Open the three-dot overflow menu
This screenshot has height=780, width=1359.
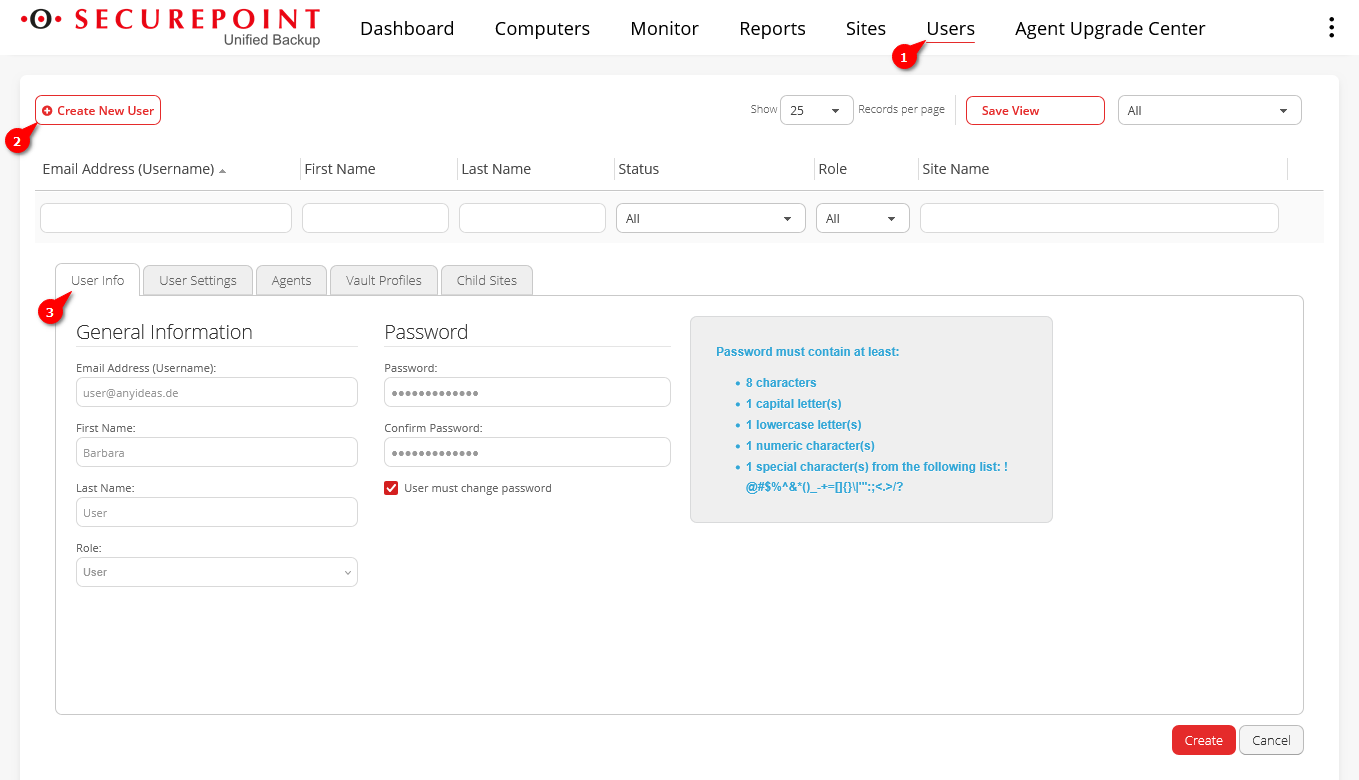(x=1330, y=28)
